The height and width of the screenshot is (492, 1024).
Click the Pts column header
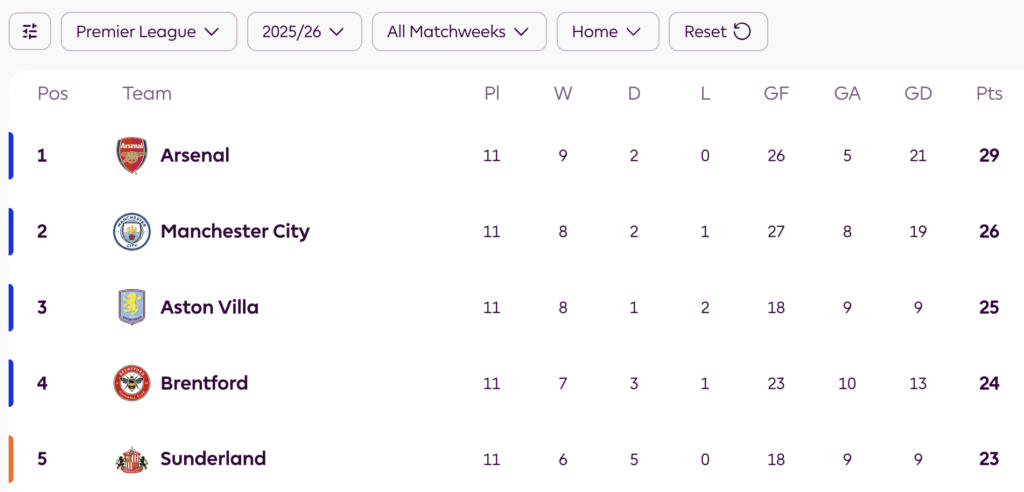click(989, 94)
